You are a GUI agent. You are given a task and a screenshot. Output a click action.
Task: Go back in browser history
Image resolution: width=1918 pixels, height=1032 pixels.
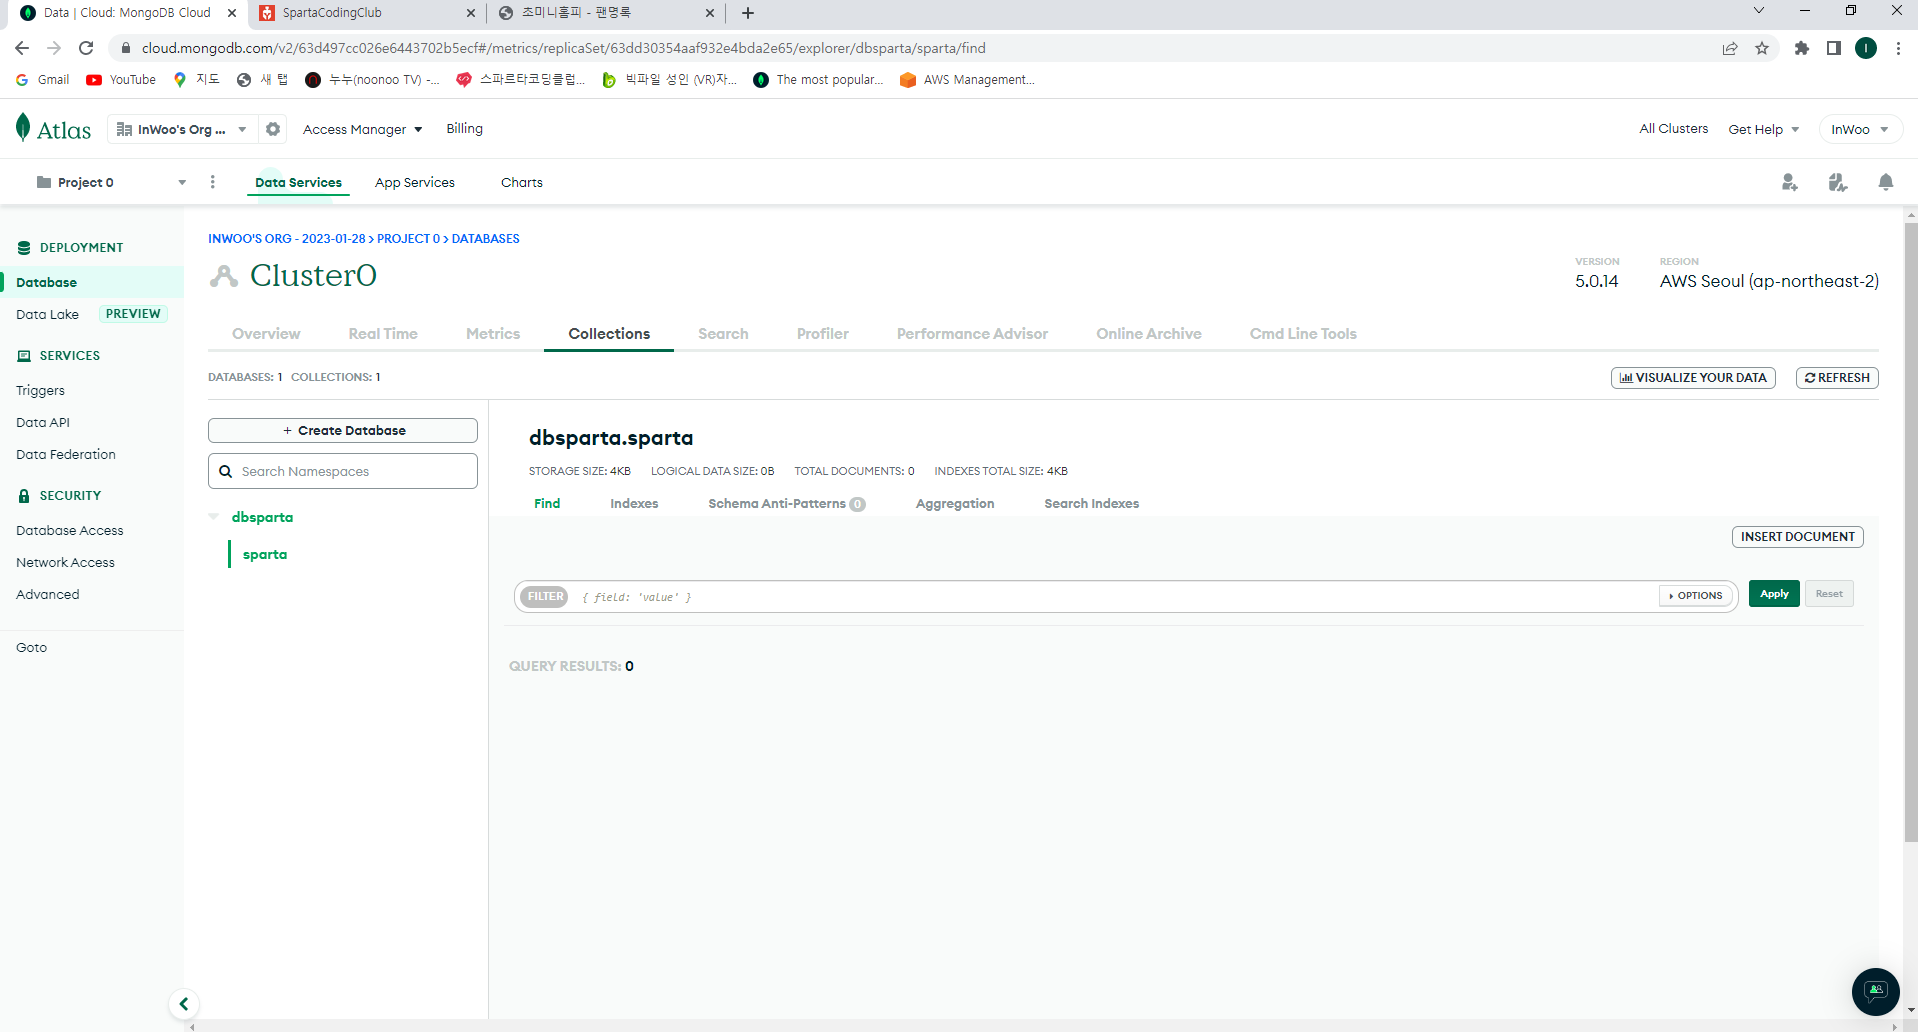click(x=22, y=48)
